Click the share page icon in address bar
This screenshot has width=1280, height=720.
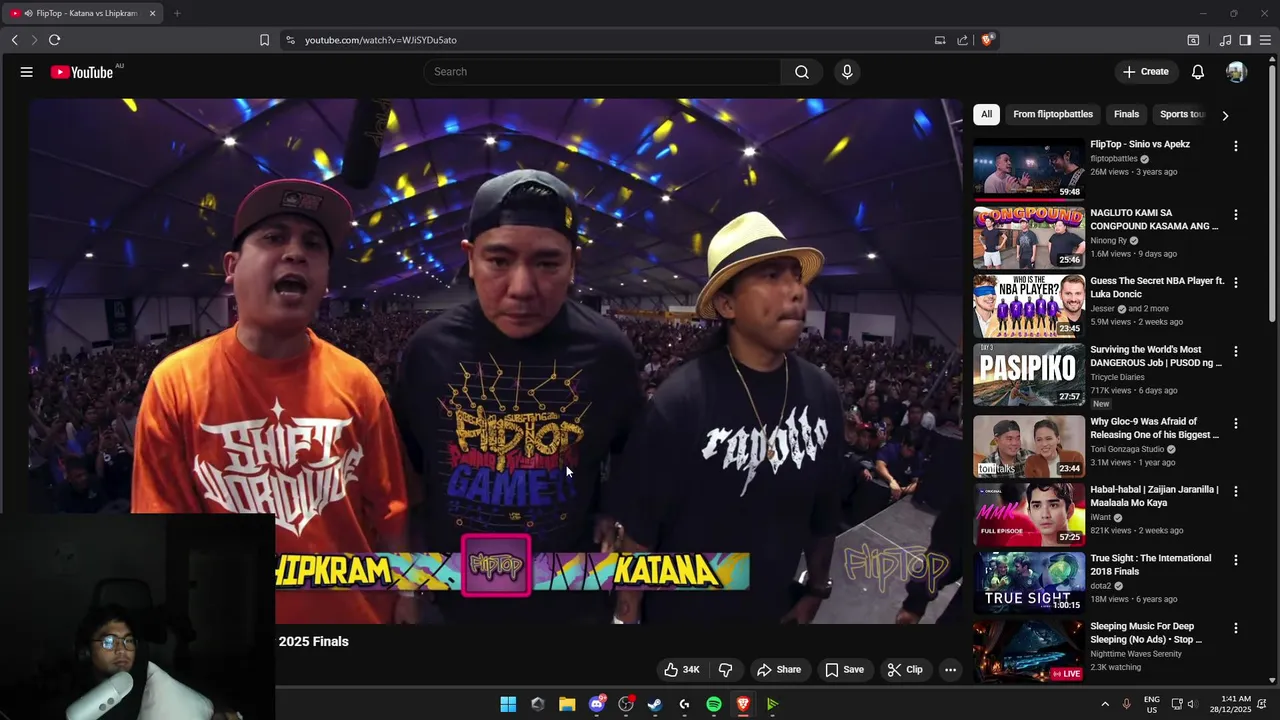[x=962, y=40]
